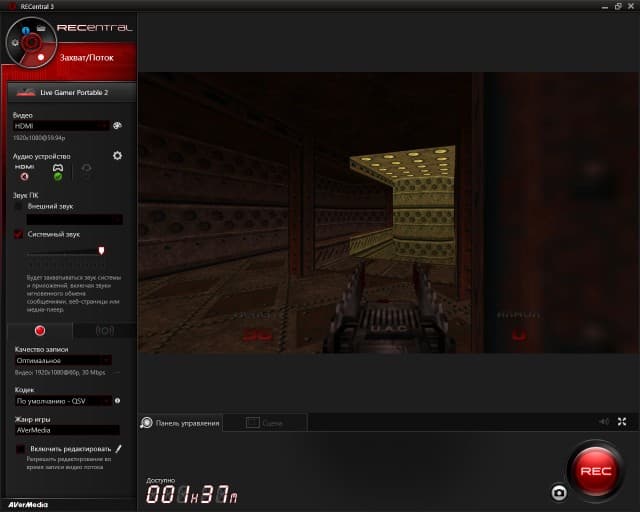Enable the Включить редактировать checkbox
The width and height of the screenshot is (640, 512).
pyautogui.click(x=20, y=449)
